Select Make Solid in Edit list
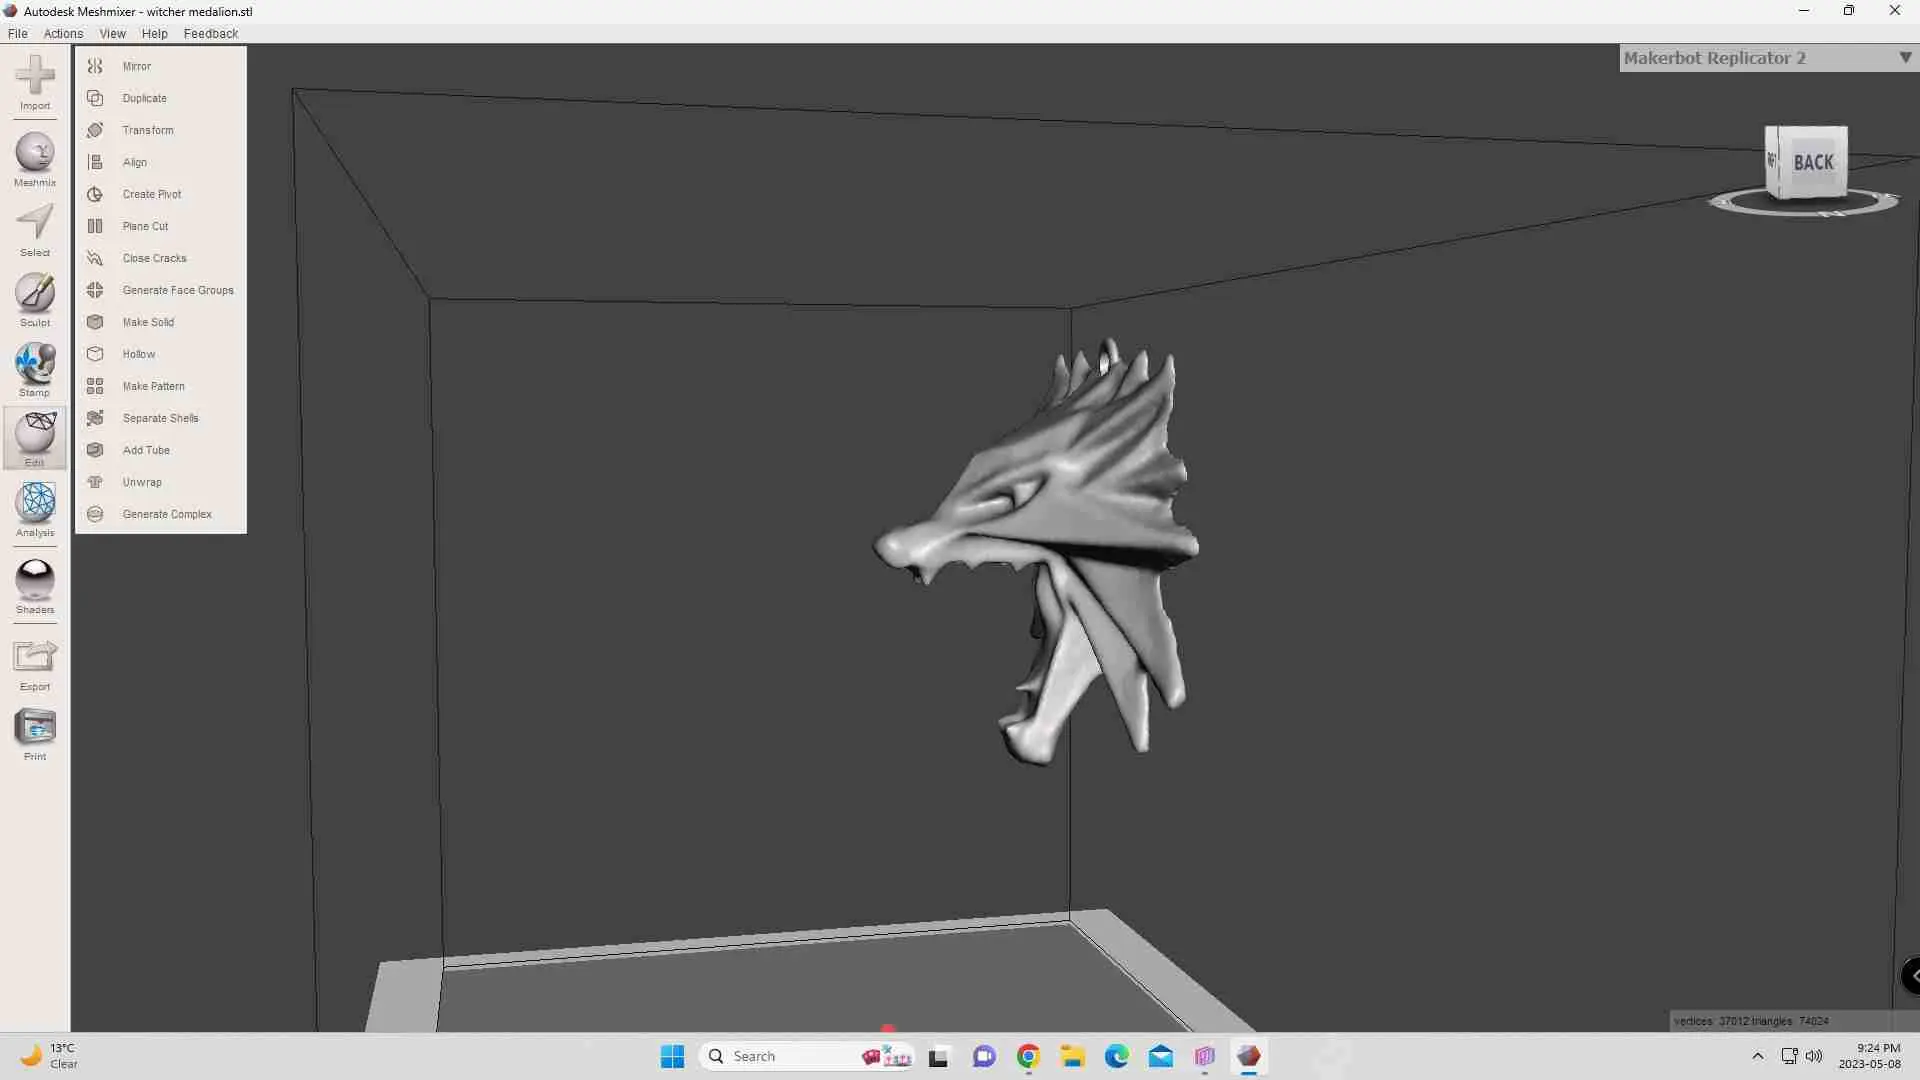This screenshot has height=1080, width=1920. point(148,322)
